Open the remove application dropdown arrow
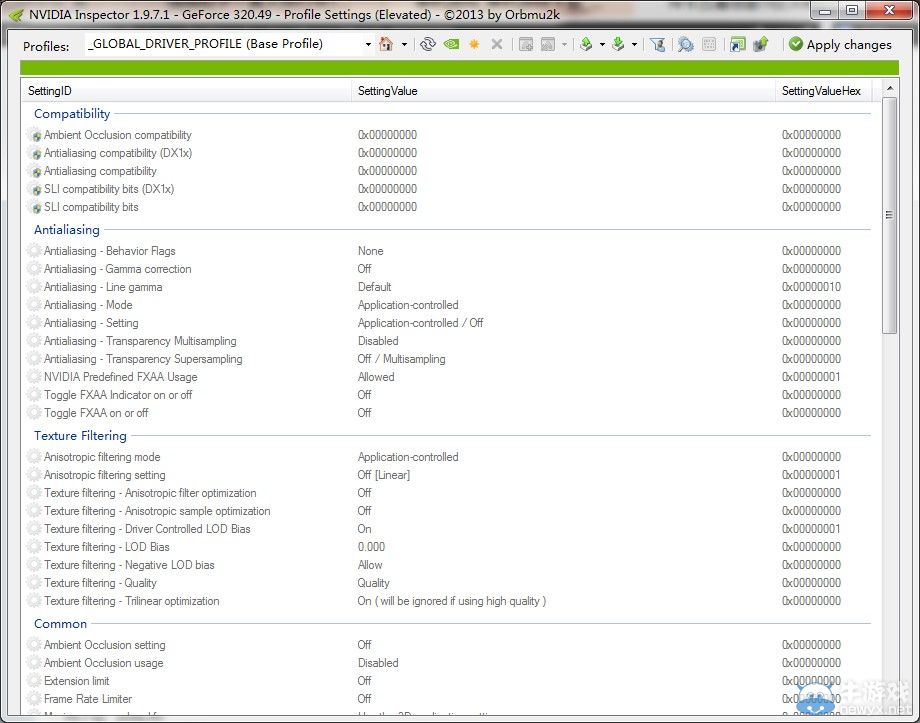The height and width of the screenshot is (723, 920). [564, 45]
